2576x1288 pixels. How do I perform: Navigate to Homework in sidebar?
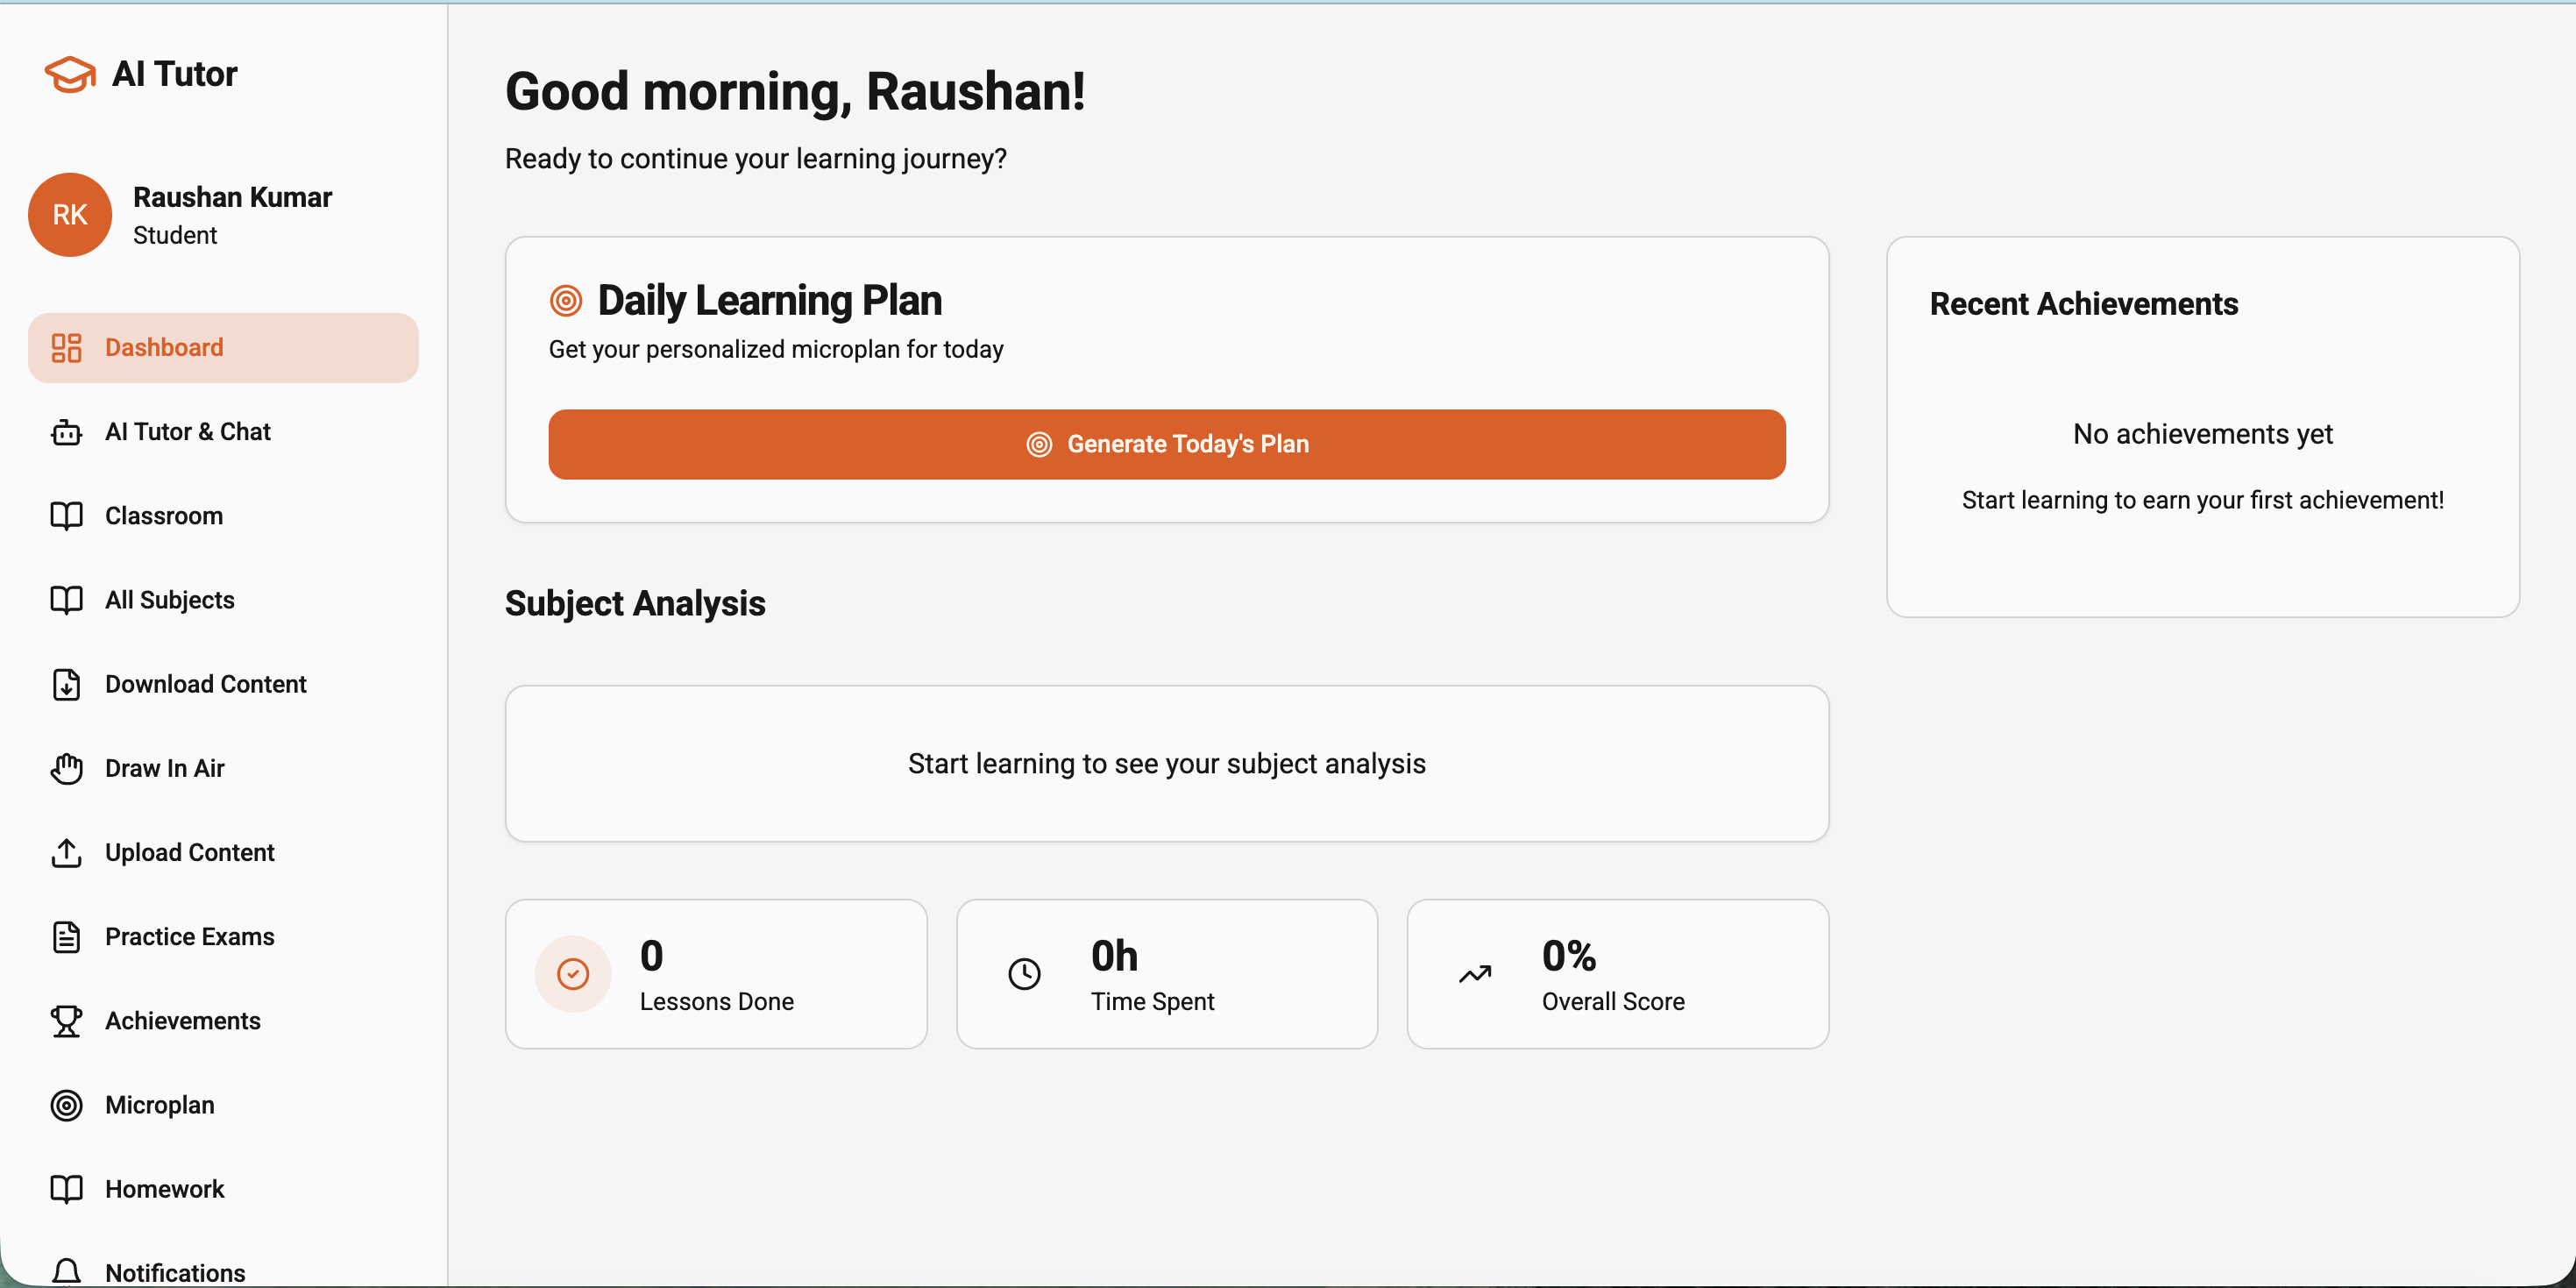click(165, 1189)
